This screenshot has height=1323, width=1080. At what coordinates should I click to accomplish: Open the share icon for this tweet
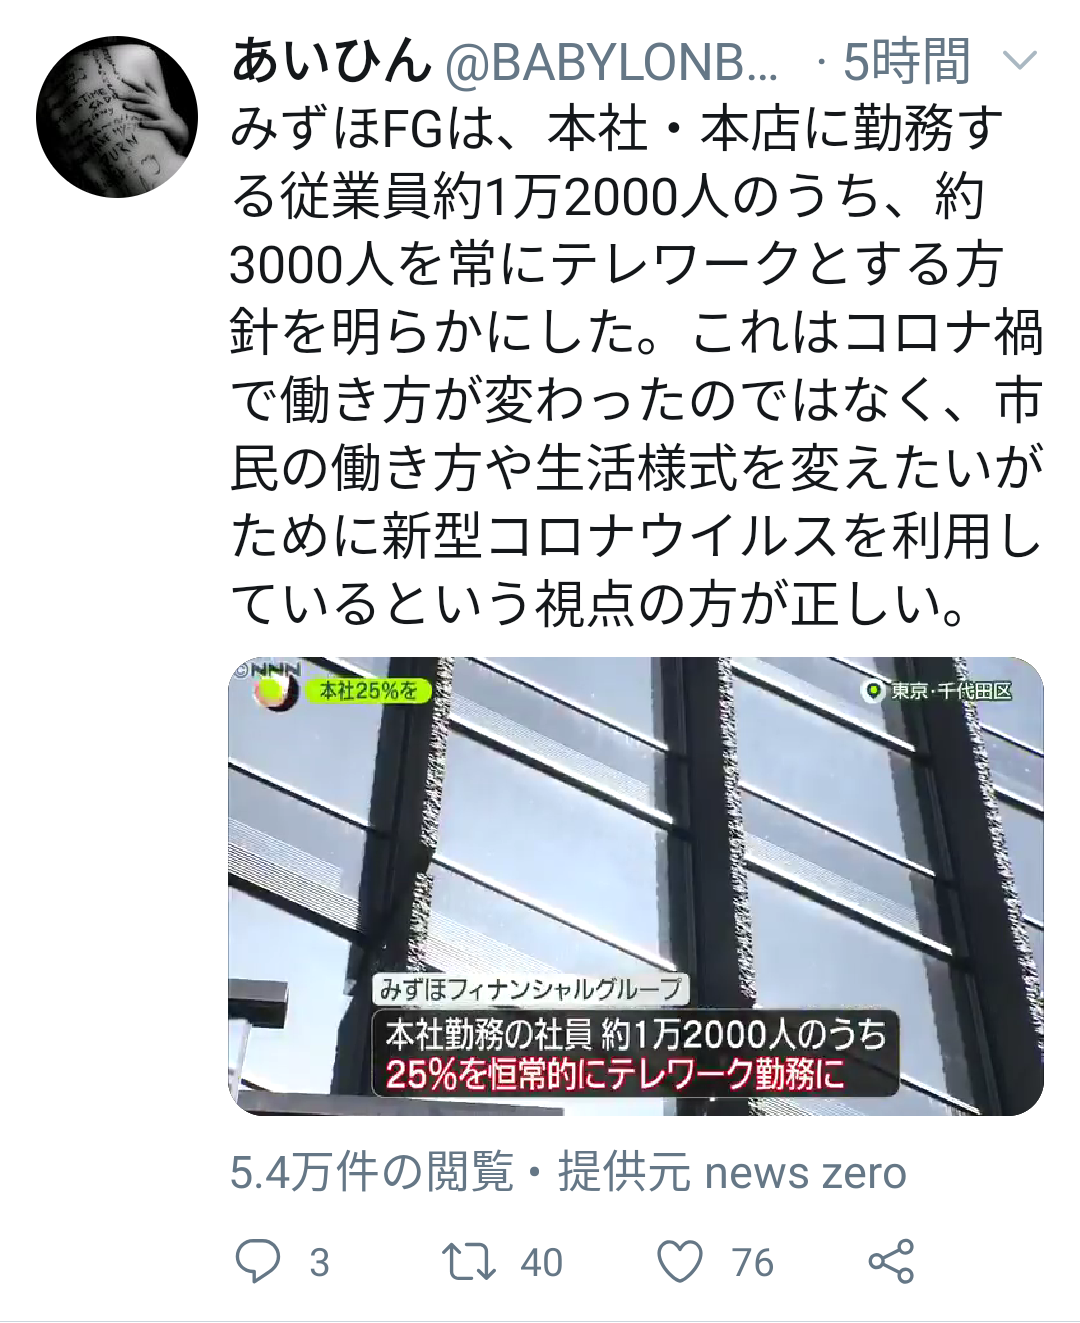coord(891,1262)
